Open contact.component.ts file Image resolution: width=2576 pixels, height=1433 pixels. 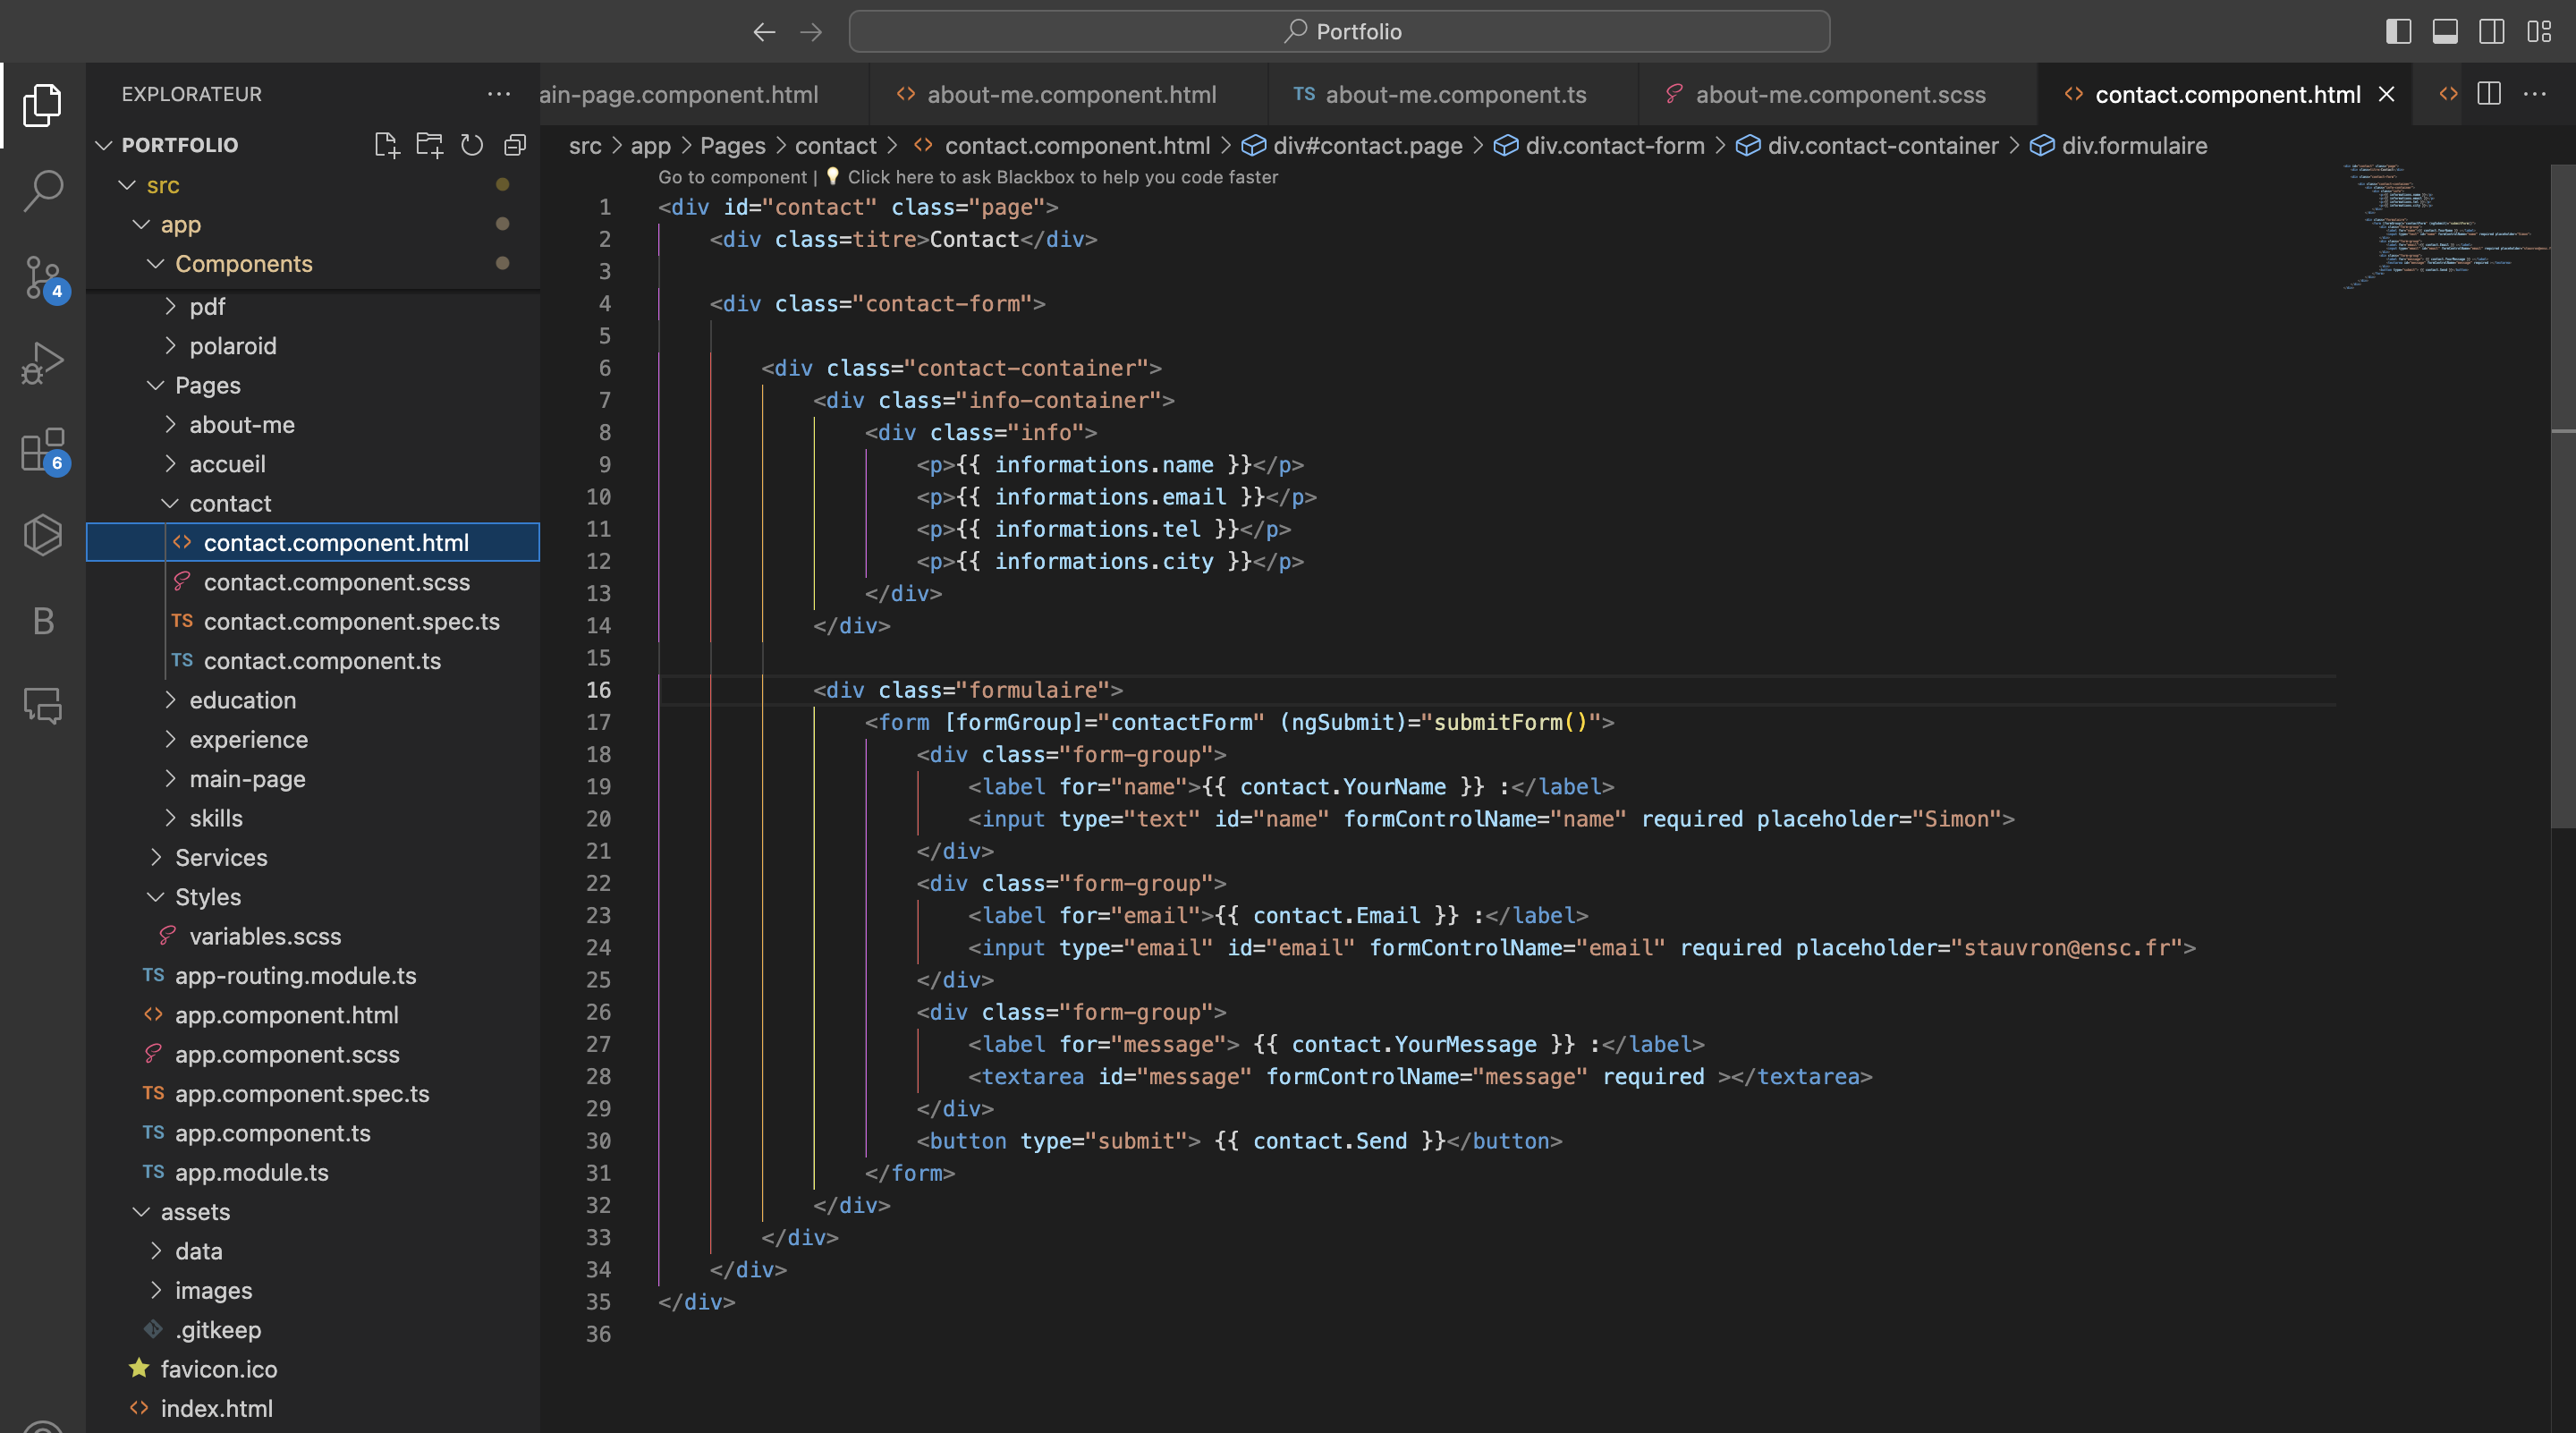point(322,661)
